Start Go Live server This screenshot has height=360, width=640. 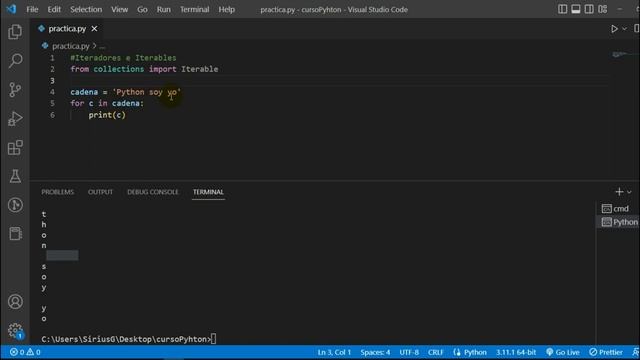tap(563, 352)
